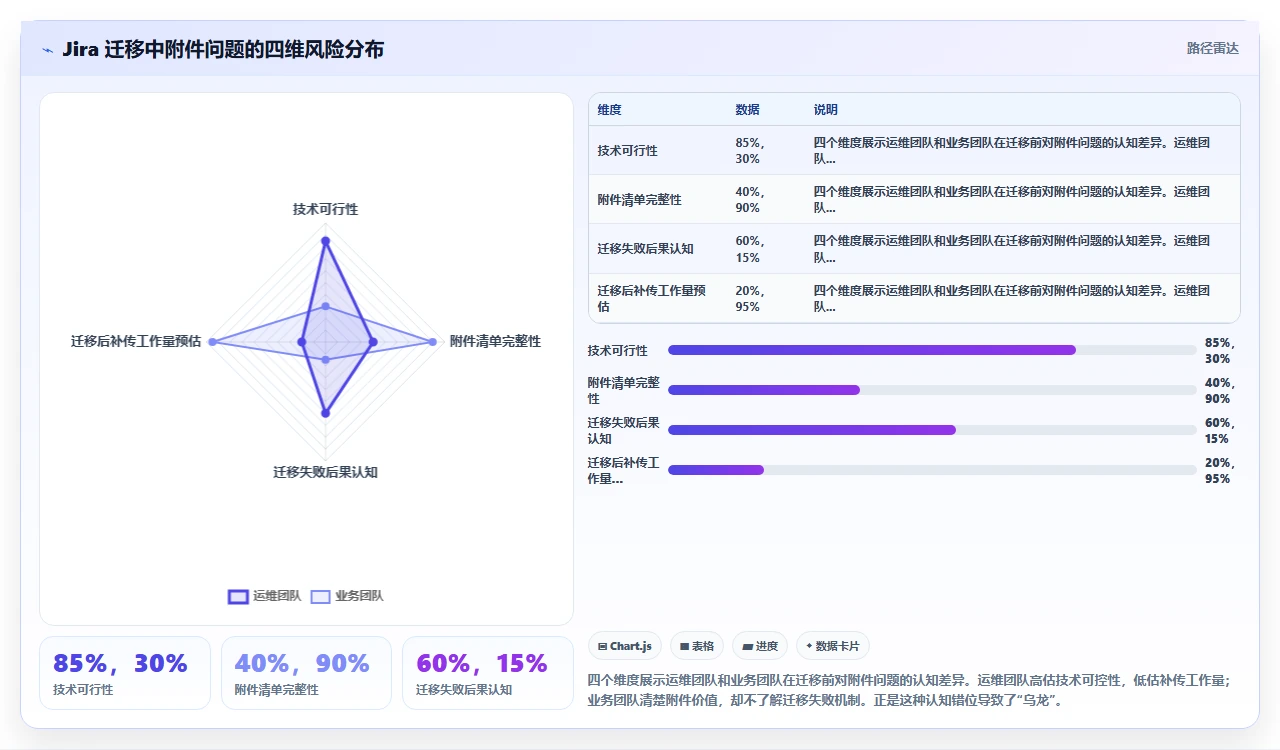Click the dashboard title text

coord(222,49)
